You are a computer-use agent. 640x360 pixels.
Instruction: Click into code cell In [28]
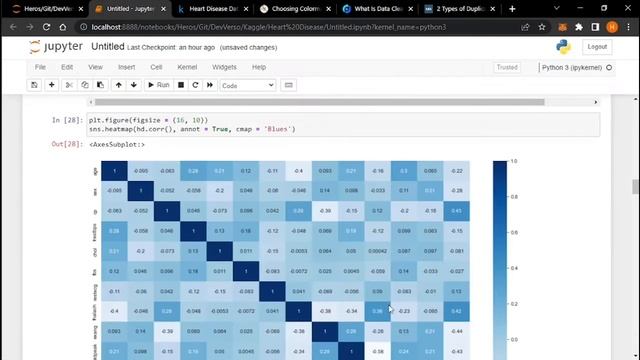(x=343, y=124)
